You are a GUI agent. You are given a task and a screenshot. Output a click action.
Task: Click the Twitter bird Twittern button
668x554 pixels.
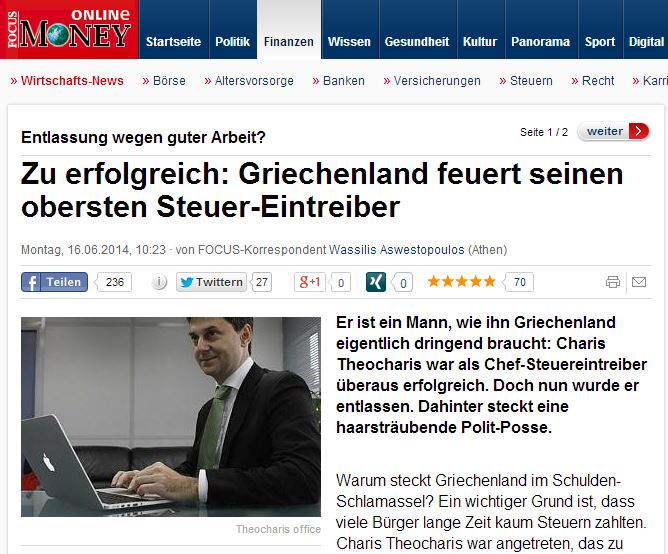point(211,282)
